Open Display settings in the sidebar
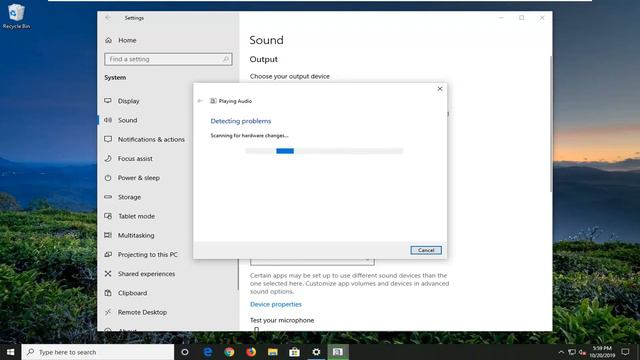The height and width of the screenshot is (360, 640). pyautogui.click(x=128, y=101)
